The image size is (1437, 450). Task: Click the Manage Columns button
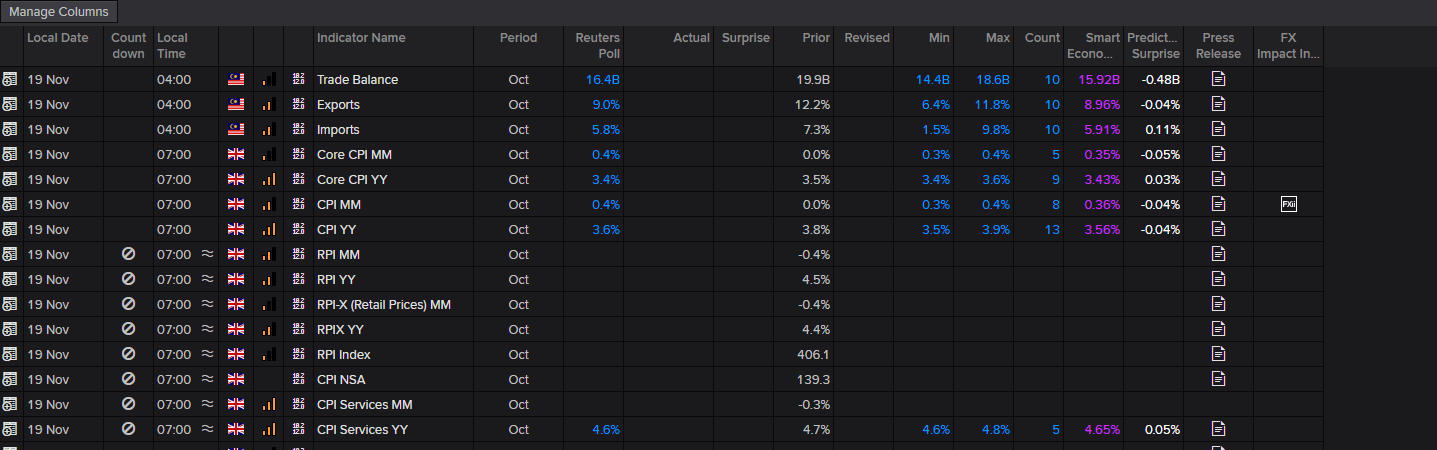click(x=60, y=12)
